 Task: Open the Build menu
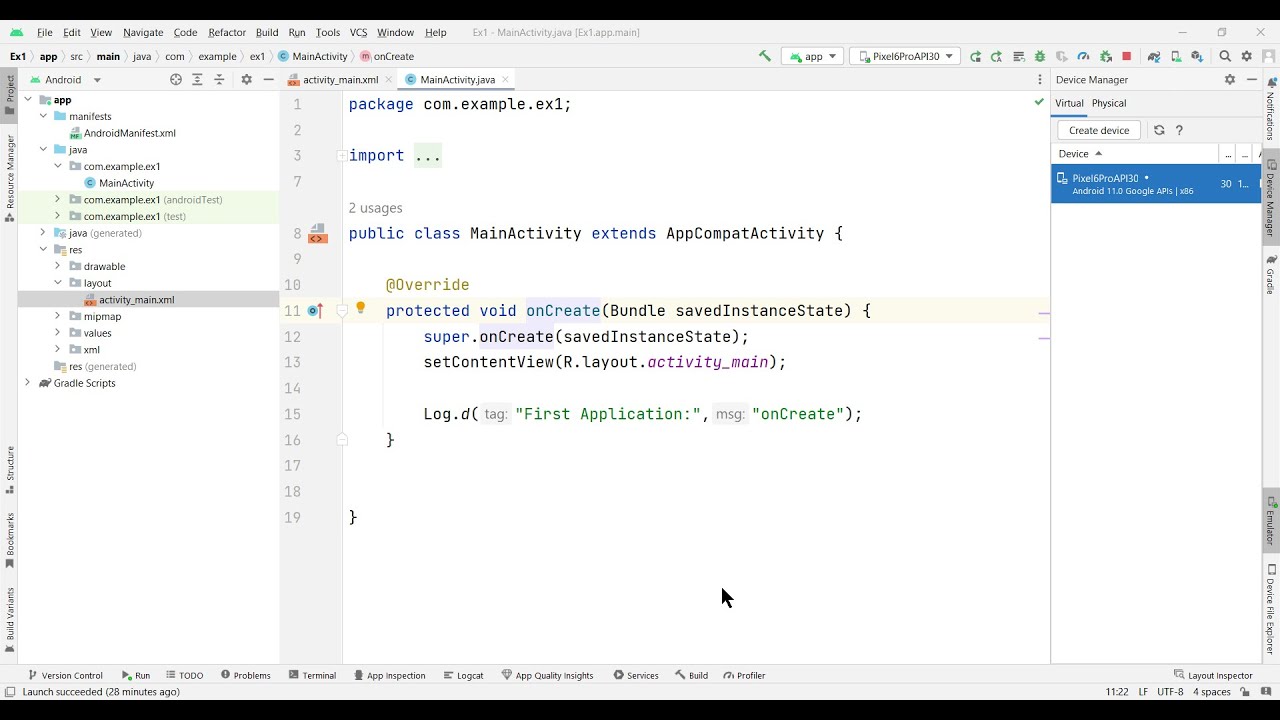(x=267, y=32)
